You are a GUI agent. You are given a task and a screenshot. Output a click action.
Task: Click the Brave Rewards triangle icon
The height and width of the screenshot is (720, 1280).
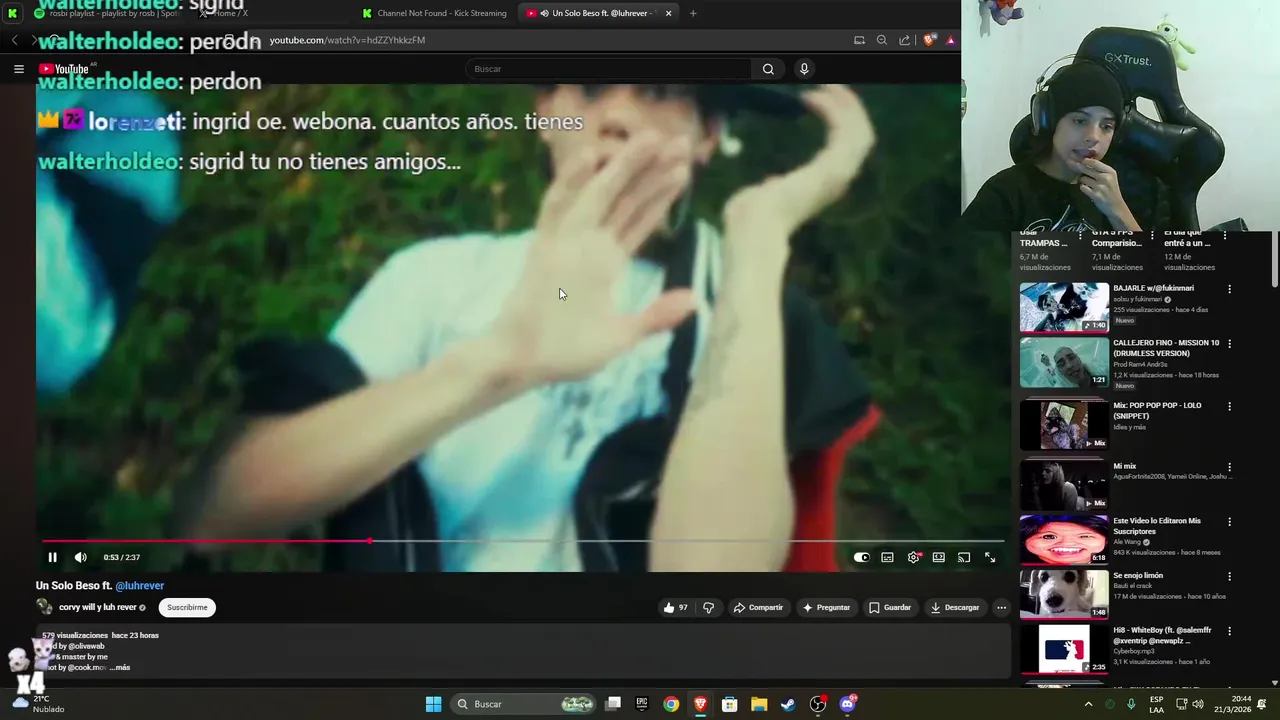coord(951,40)
